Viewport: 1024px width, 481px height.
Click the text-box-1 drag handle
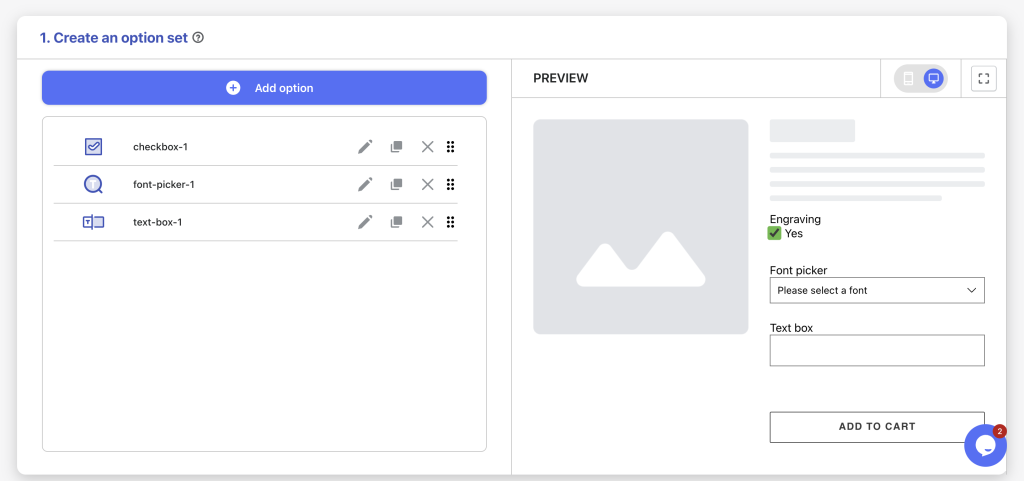pyautogui.click(x=450, y=223)
